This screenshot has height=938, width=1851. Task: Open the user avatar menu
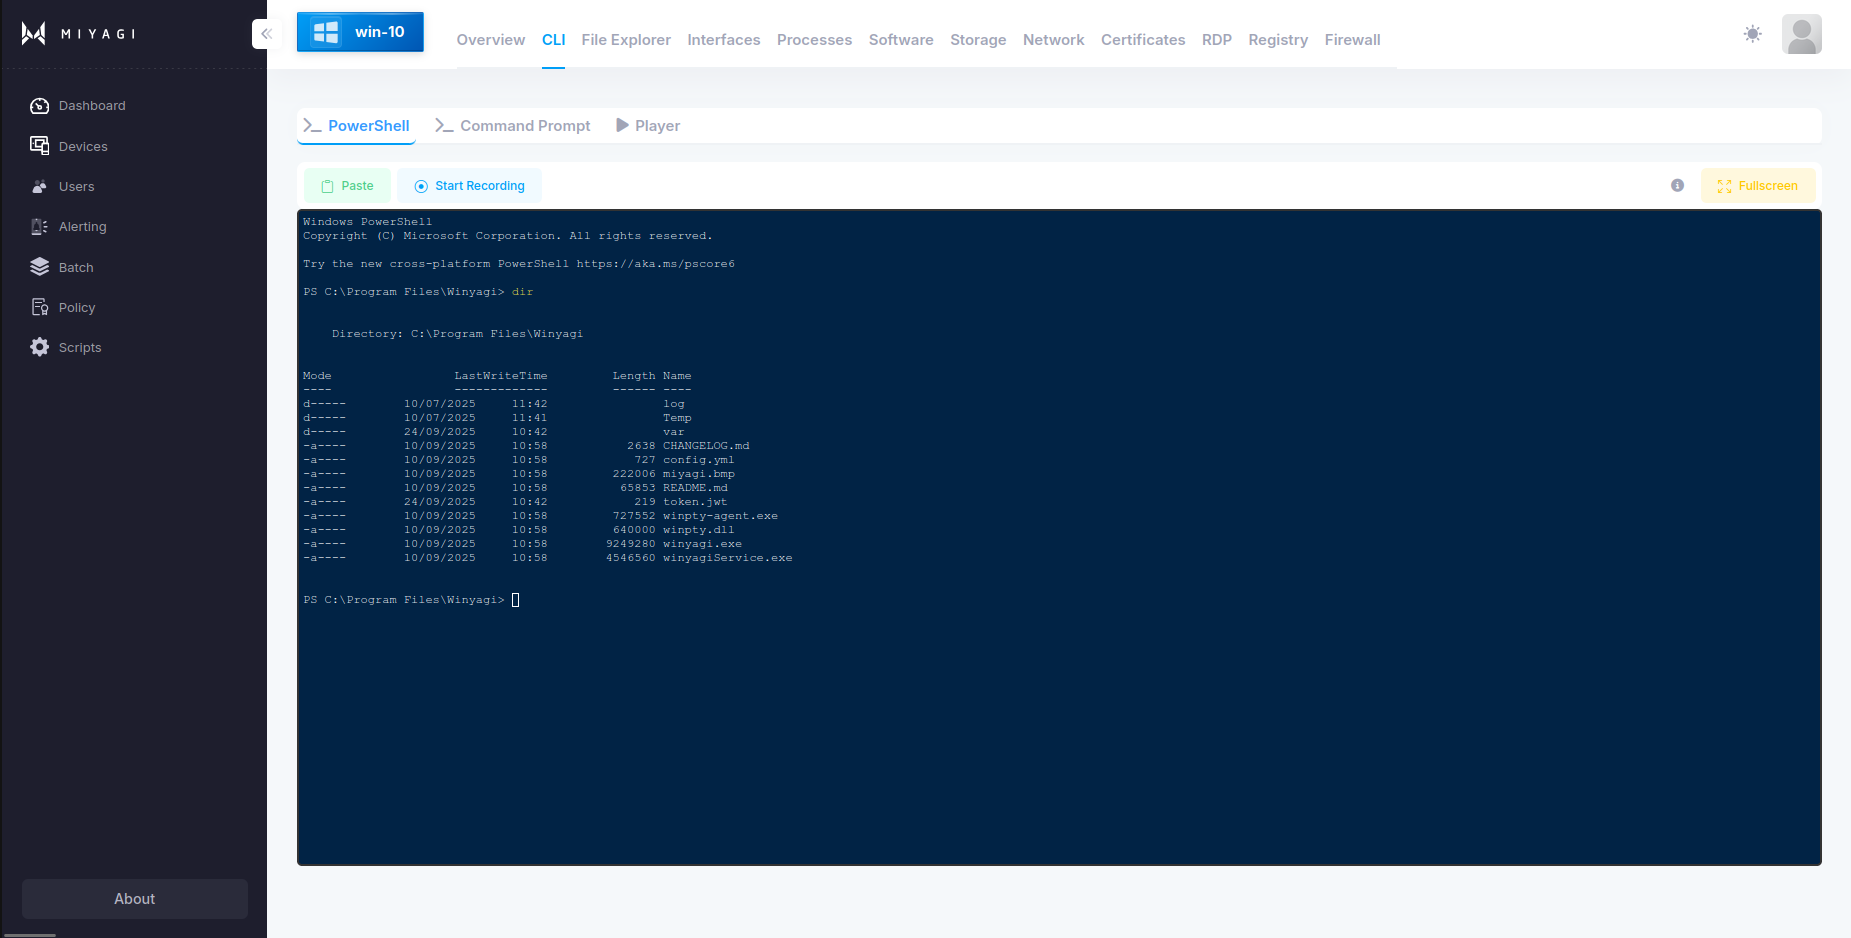coord(1801,34)
